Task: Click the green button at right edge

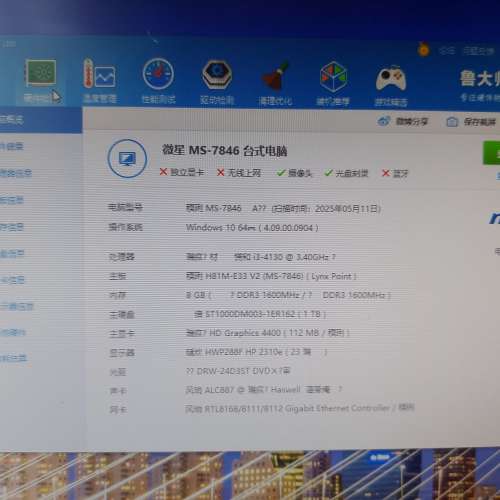Action: (492, 153)
